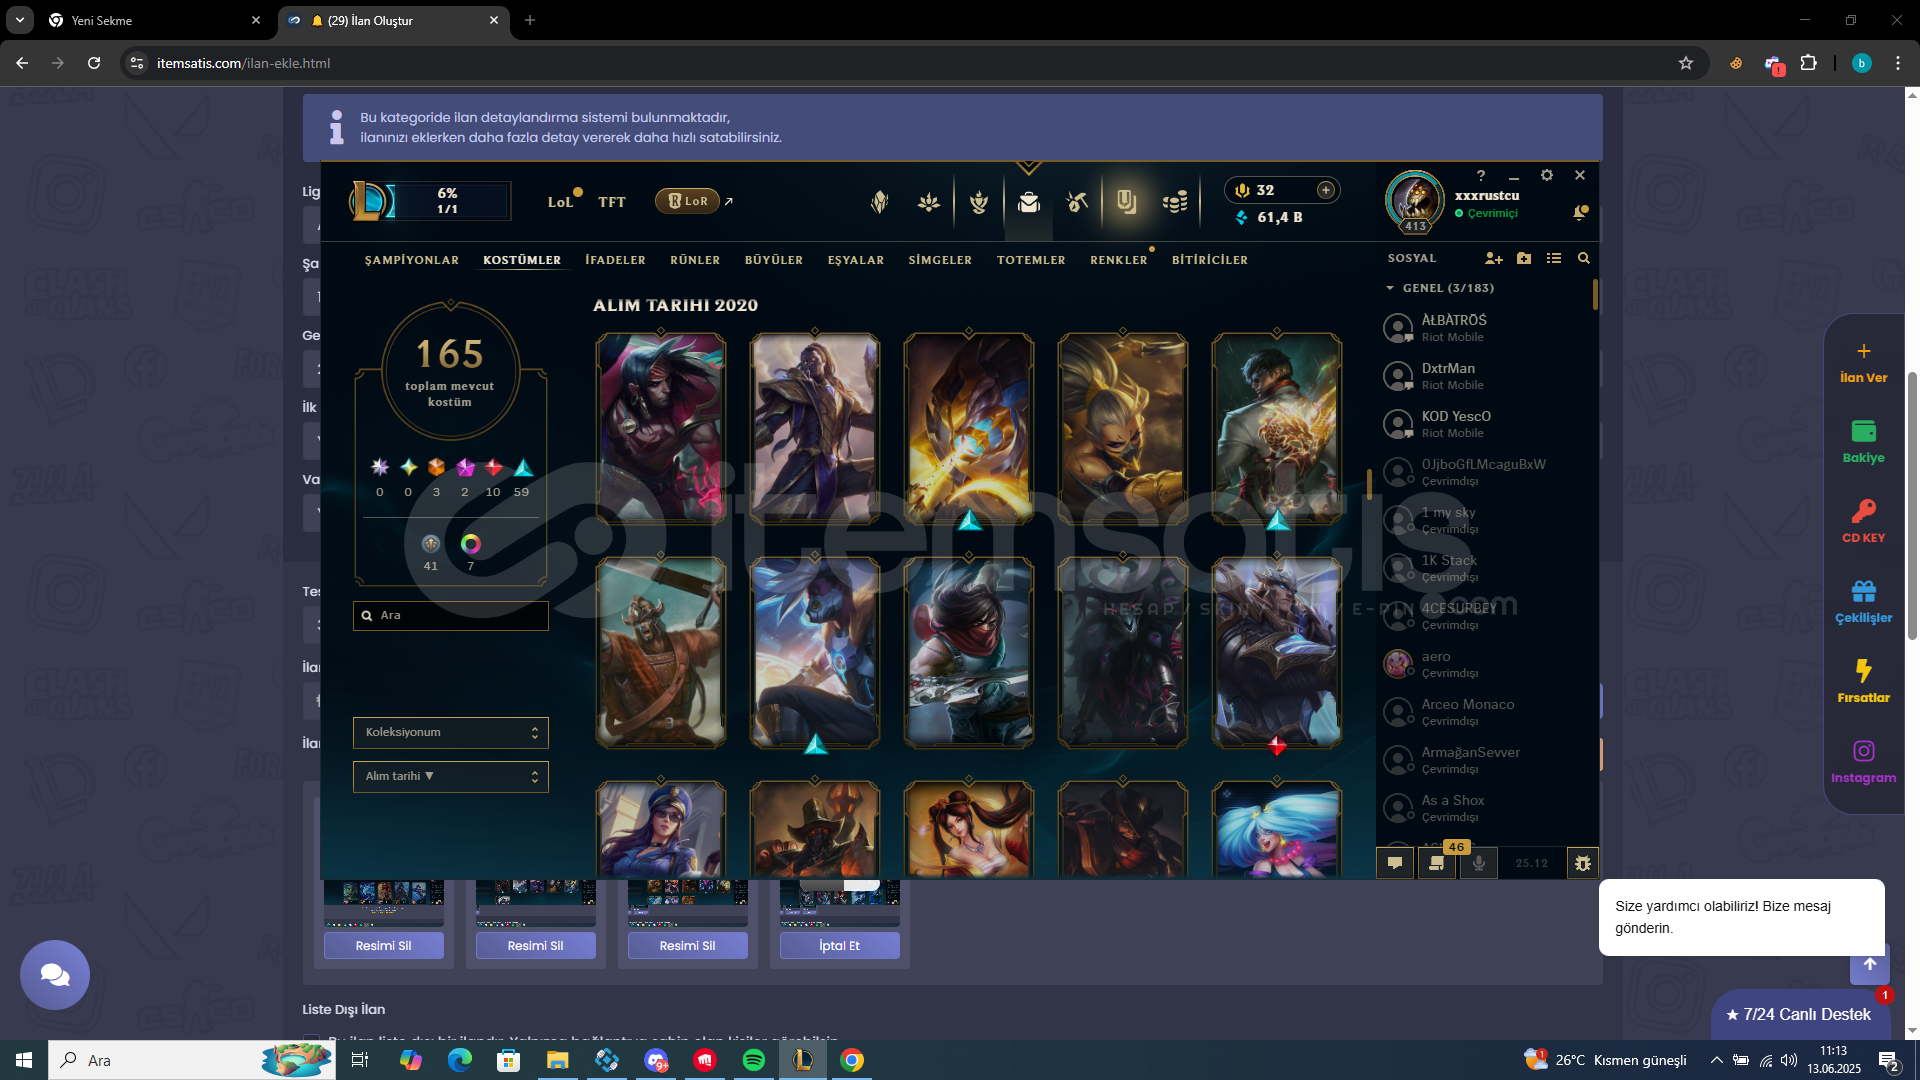Switch to RÜNLER tab
1920x1080 pixels.
[x=695, y=260]
